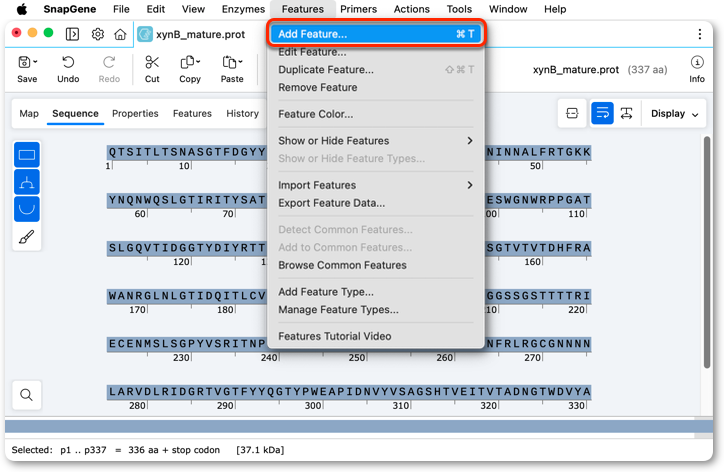The image size is (724, 472).
Task: Click the 'Selected: p1 .. p337' status text
Action: (59, 450)
